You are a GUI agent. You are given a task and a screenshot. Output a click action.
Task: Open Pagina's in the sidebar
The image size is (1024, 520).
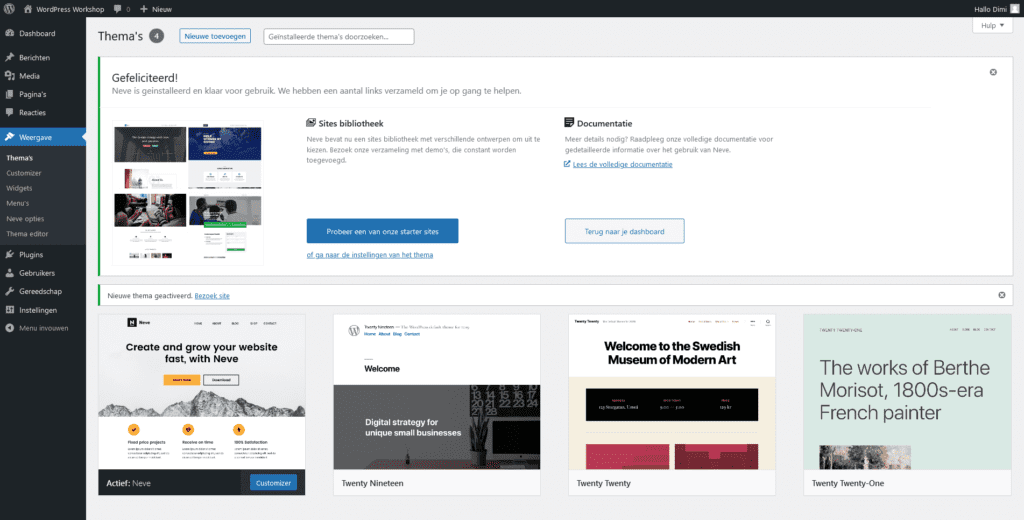coord(42,94)
